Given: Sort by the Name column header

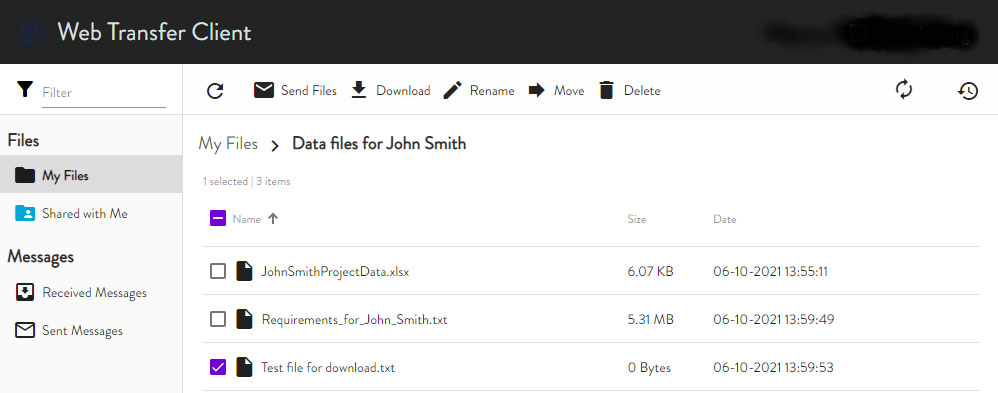Looking at the screenshot, I should click(247, 219).
